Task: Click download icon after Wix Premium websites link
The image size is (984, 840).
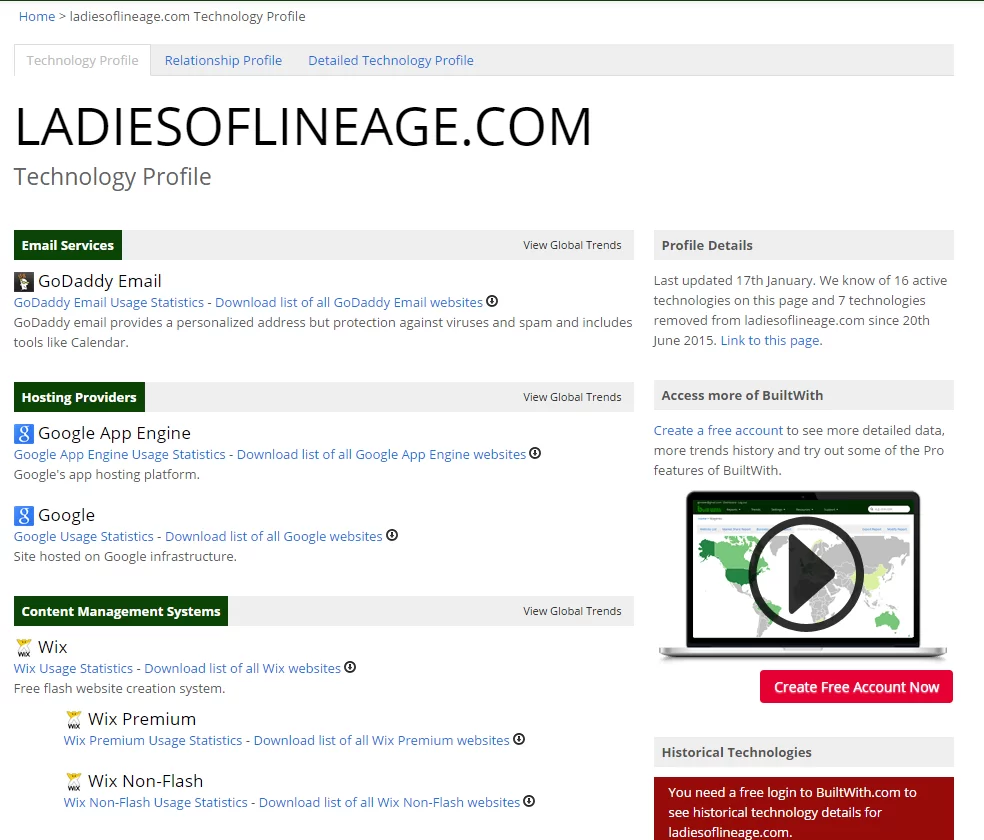Action: [518, 739]
